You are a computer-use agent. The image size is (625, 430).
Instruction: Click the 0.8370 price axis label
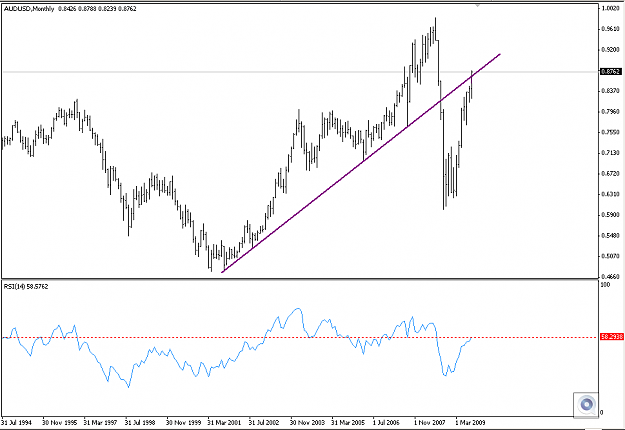tap(610, 91)
